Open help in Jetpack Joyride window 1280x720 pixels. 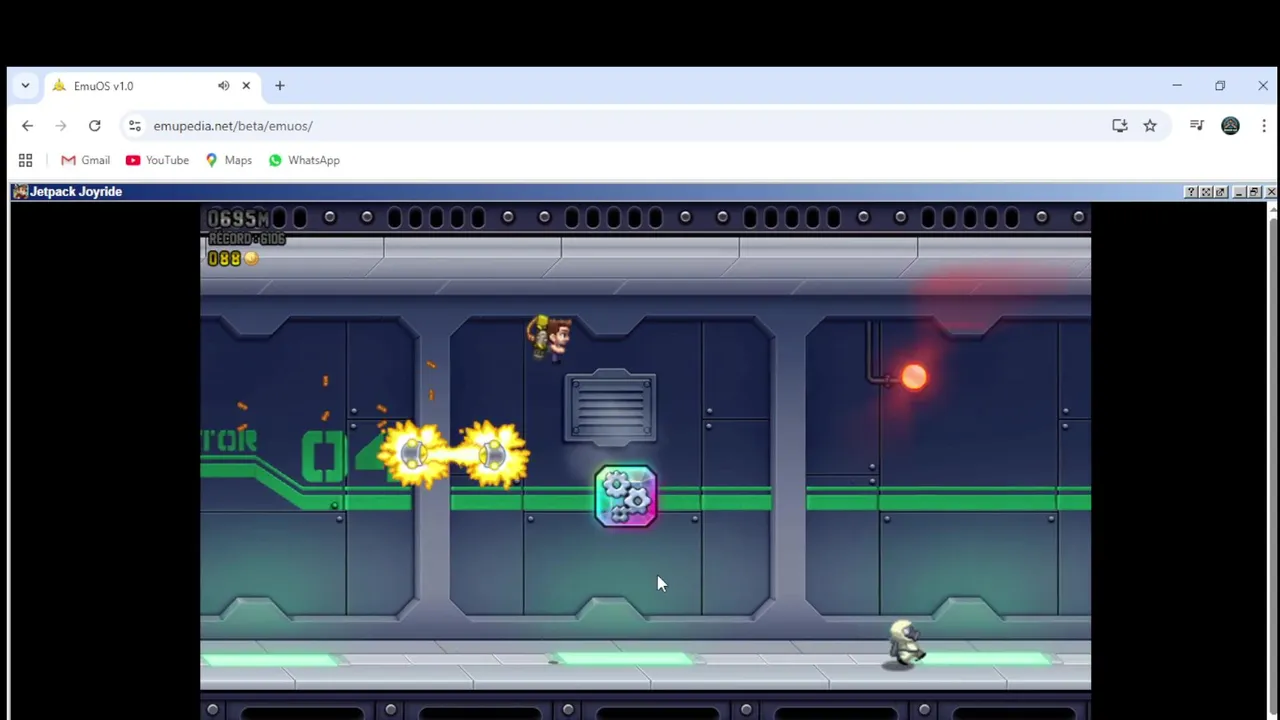pos(1190,192)
